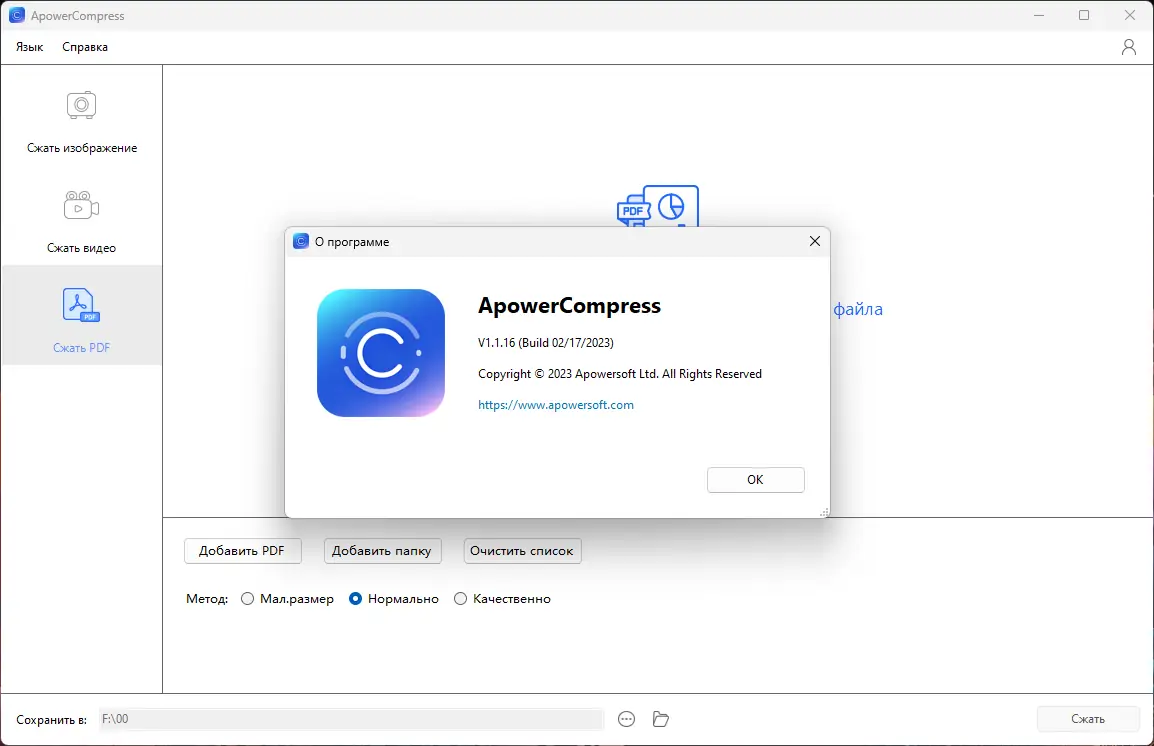
Task: Click the Добавить PDF button
Action: tap(243, 551)
